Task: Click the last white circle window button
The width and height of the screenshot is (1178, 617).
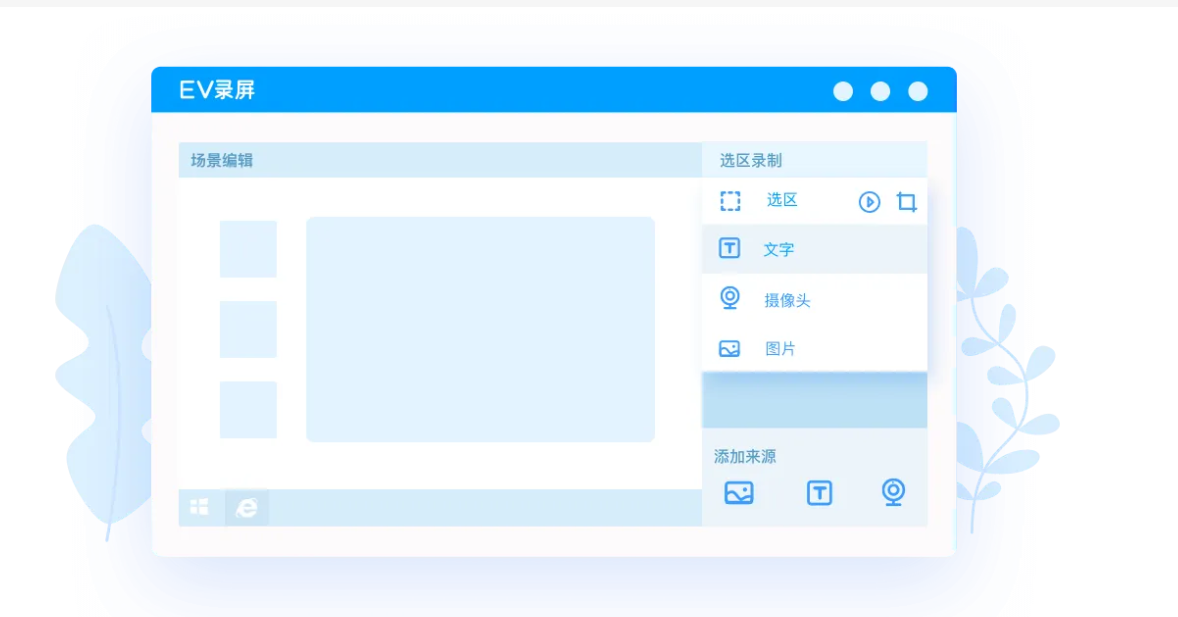Action: tap(918, 92)
